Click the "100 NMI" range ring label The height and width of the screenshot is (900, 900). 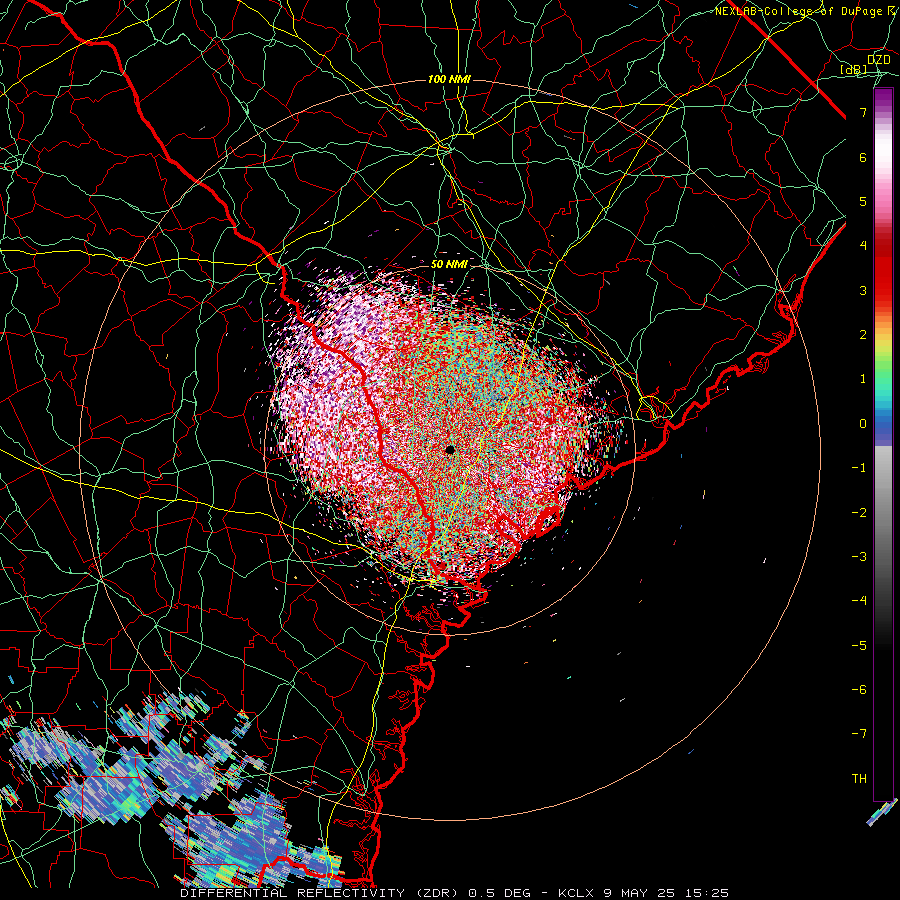449,79
